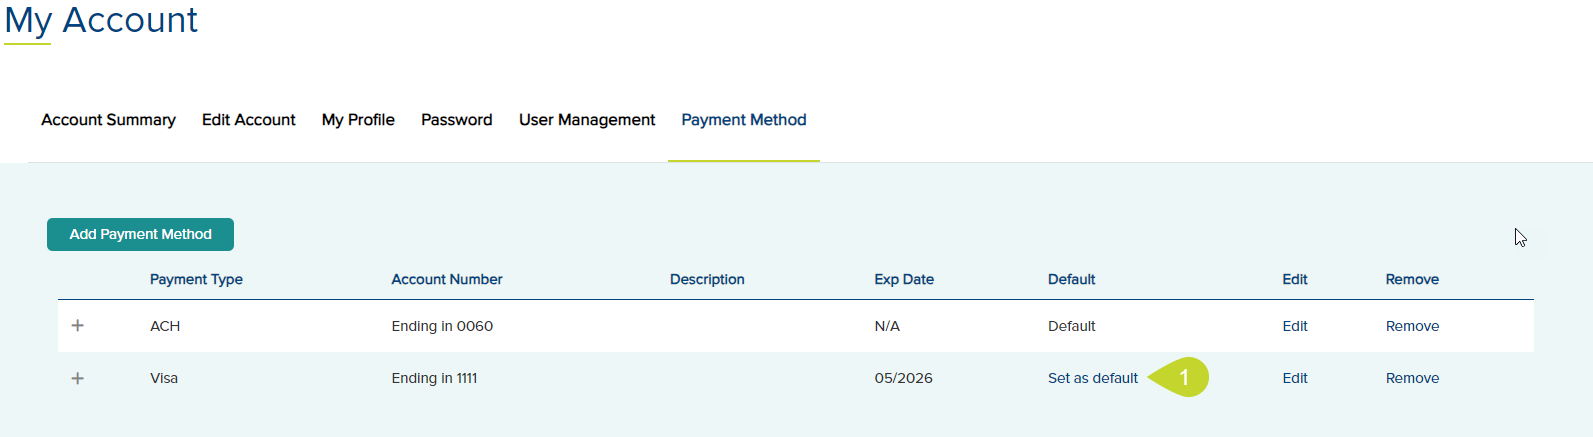
Task: Click the My Account page heading
Action: [101, 20]
